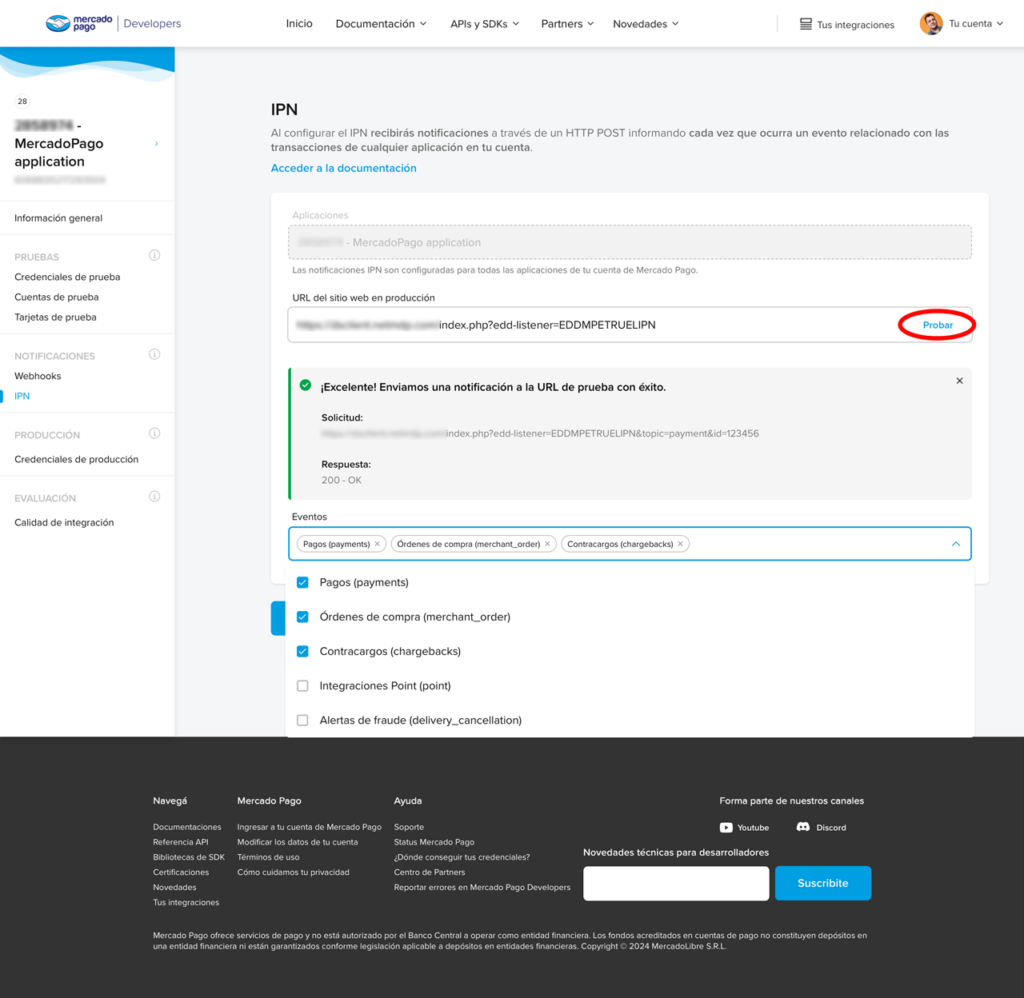Open the Tu cuenta dropdown
The height and width of the screenshot is (998, 1024).
click(x=976, y=24)
